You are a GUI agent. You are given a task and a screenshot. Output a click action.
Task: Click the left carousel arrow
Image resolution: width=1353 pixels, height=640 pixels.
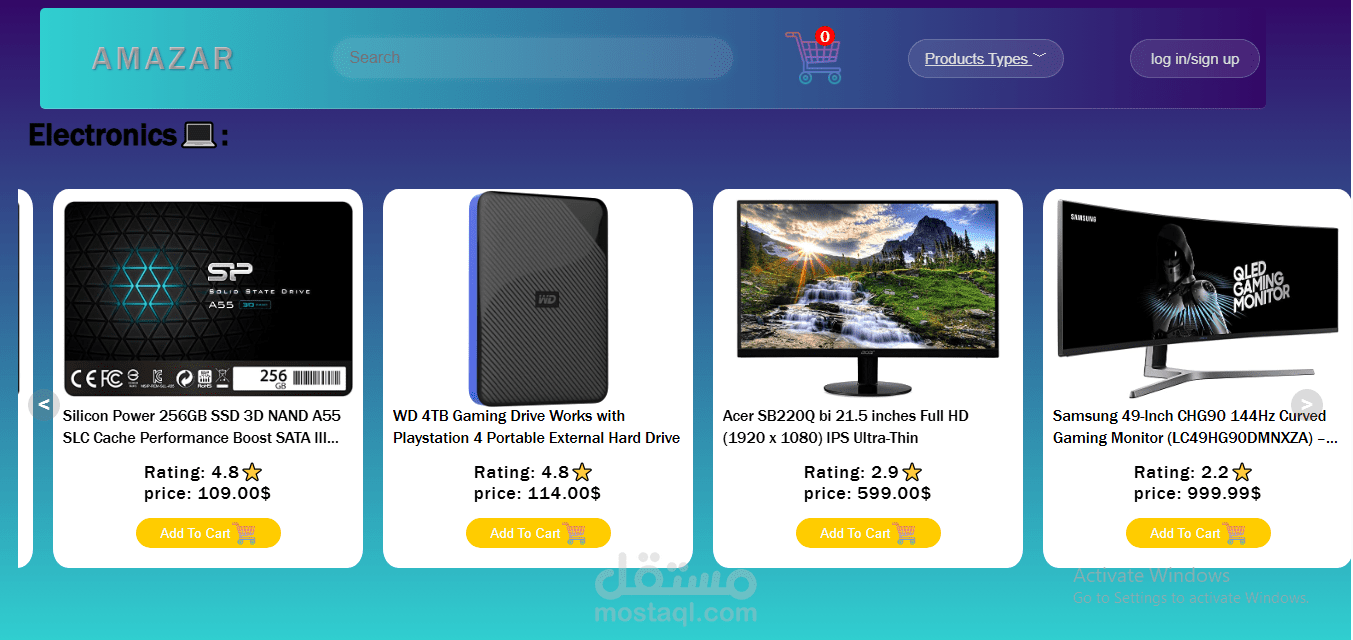pyautogui.click(x=43, y=404)
